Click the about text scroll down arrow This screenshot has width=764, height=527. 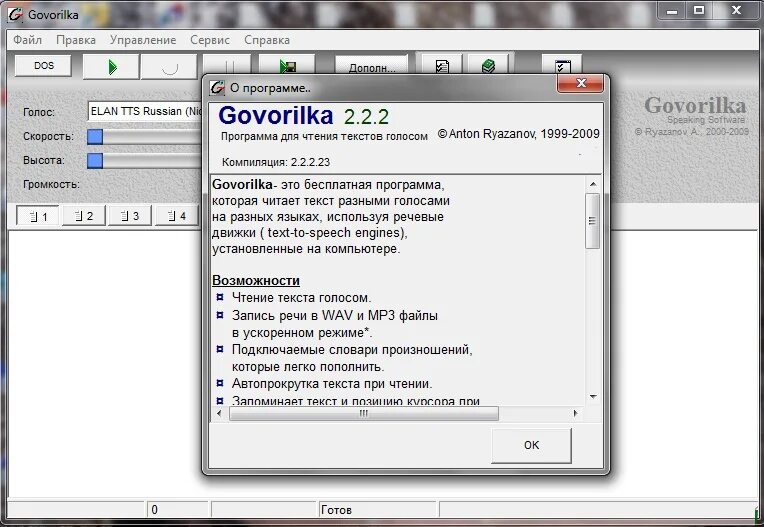click(x=592, y=397)
